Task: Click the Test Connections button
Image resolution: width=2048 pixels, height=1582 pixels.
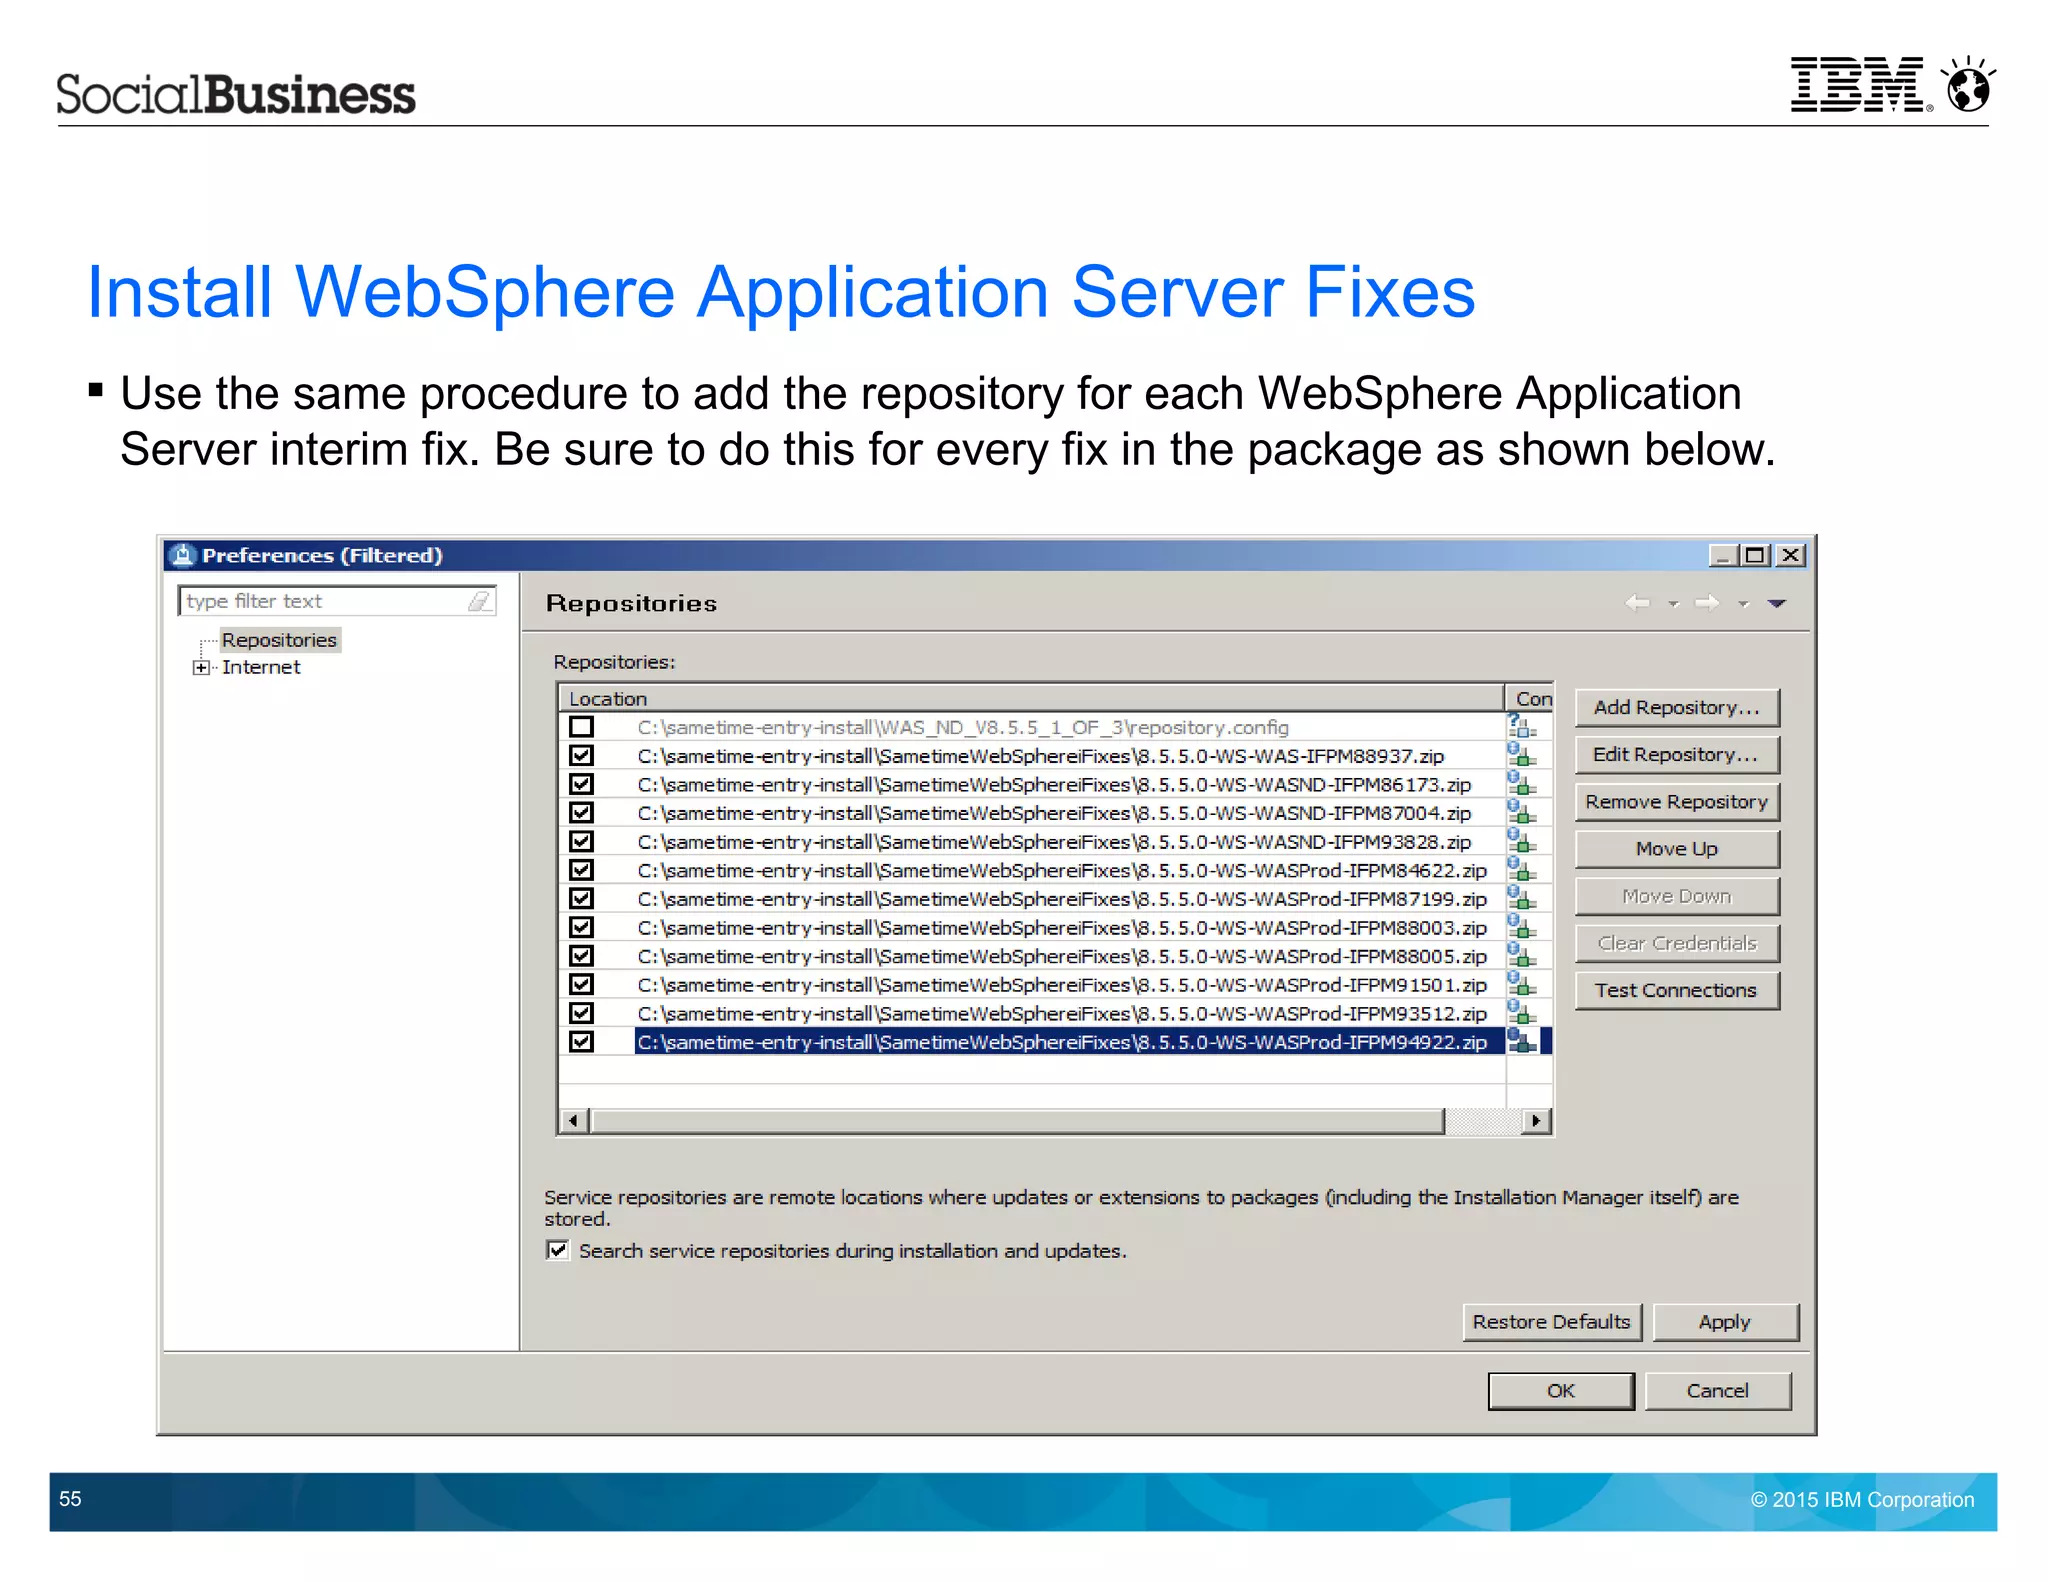Action: click(1677, 990)
